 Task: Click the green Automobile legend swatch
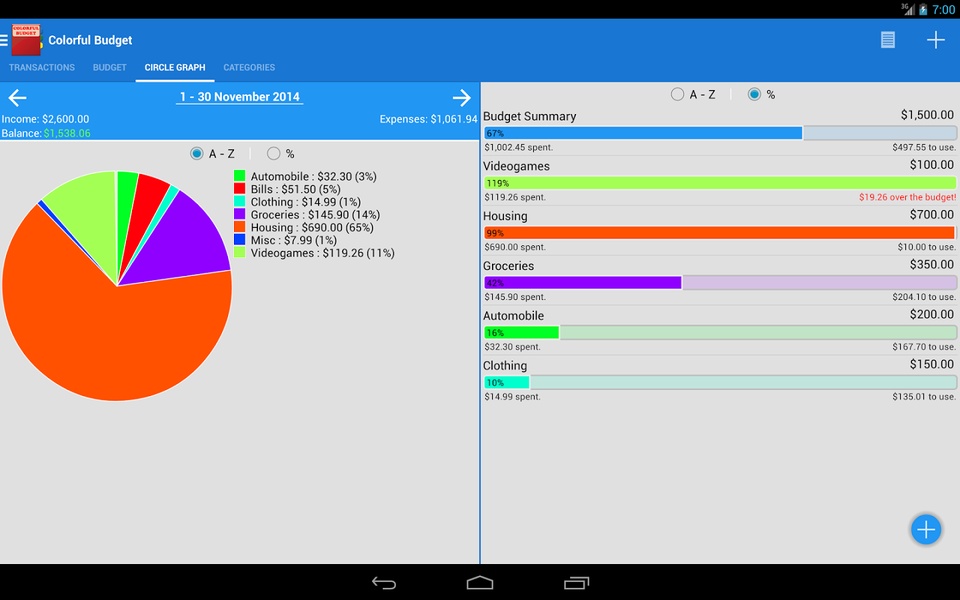(x=239, y=176)
